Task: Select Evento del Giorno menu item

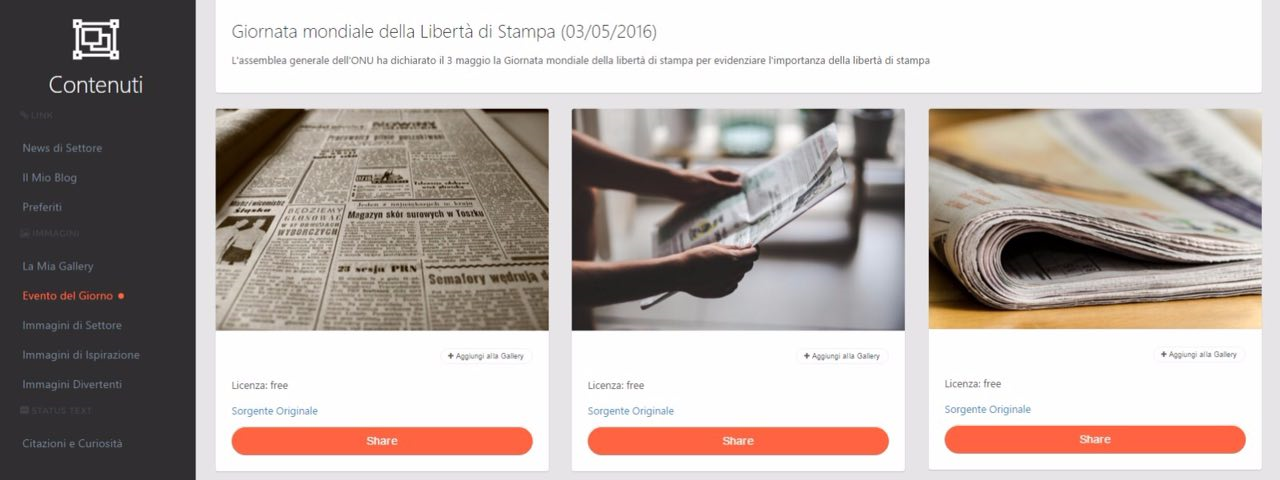Action: [x=68, y=296]
